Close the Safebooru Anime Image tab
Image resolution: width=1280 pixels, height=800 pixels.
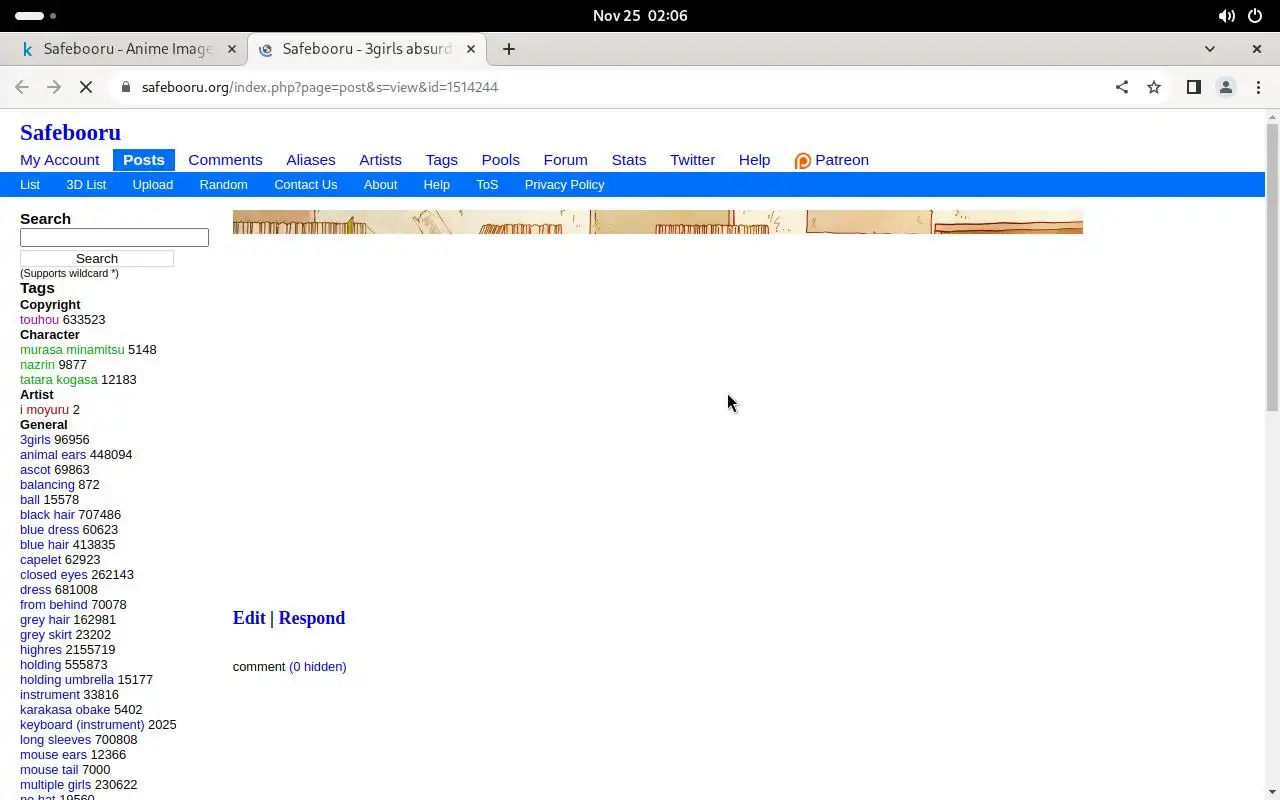coord(232,49)
